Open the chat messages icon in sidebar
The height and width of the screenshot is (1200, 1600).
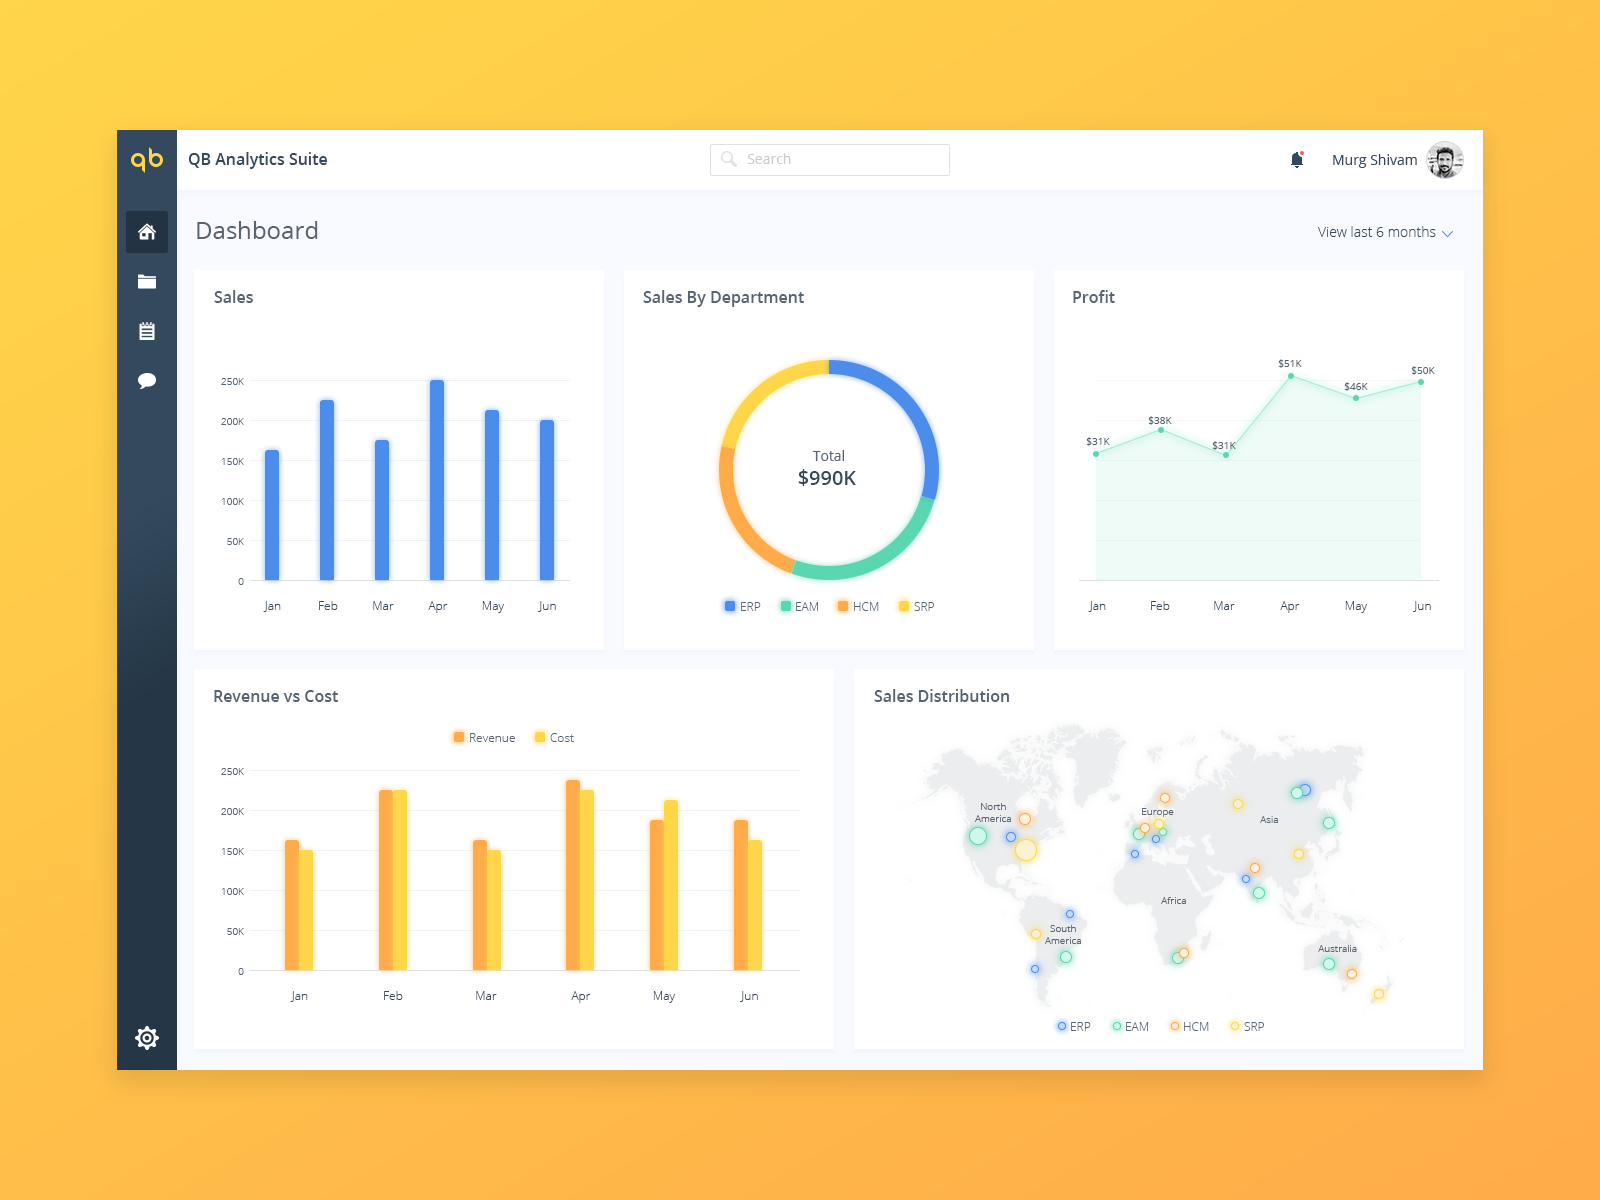(x=147, y=380)
